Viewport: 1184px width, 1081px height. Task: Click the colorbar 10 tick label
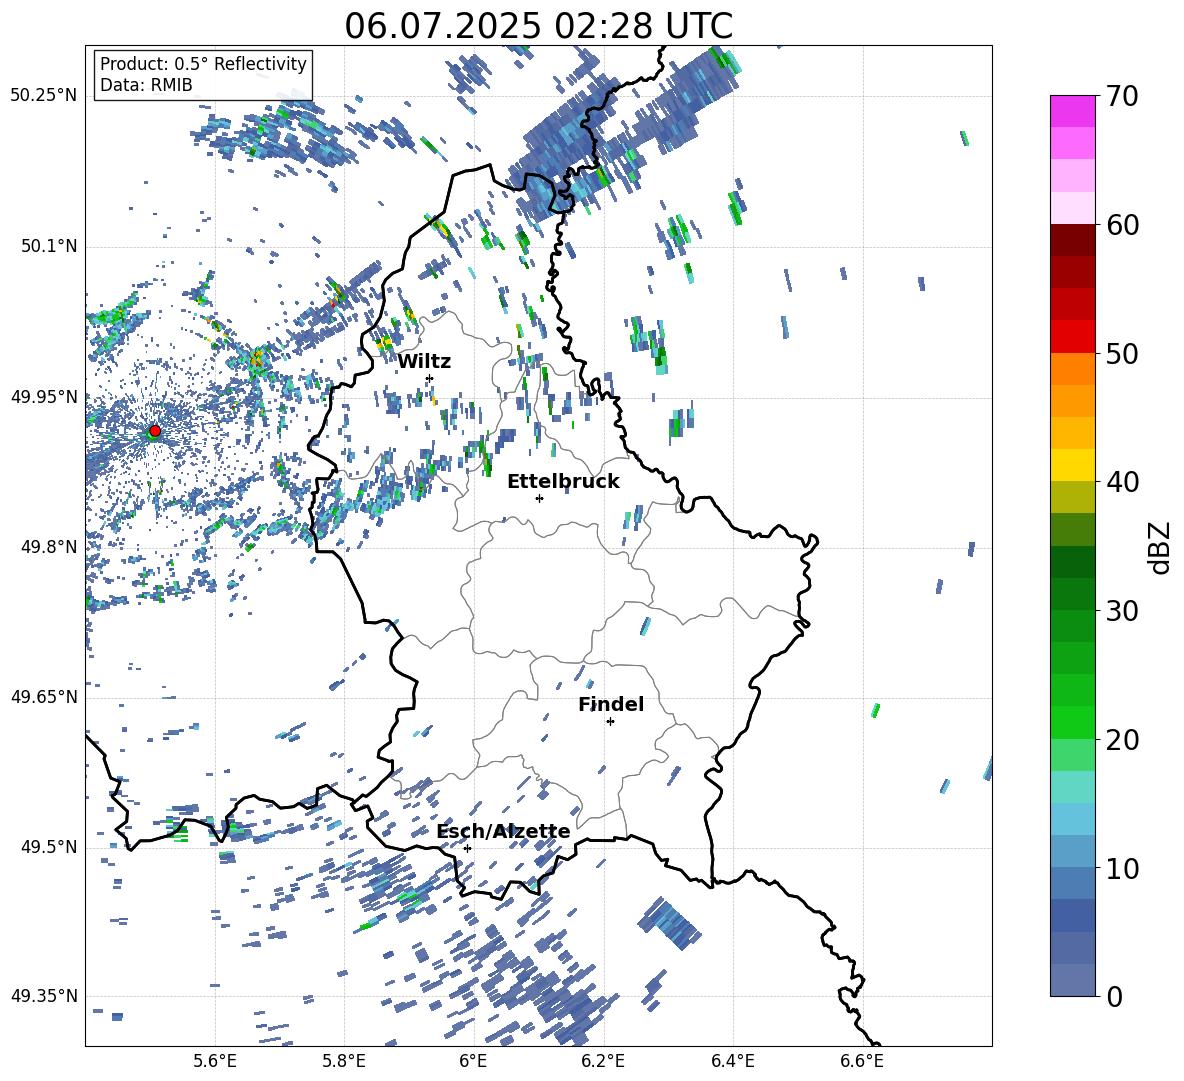coord(1122,868)
